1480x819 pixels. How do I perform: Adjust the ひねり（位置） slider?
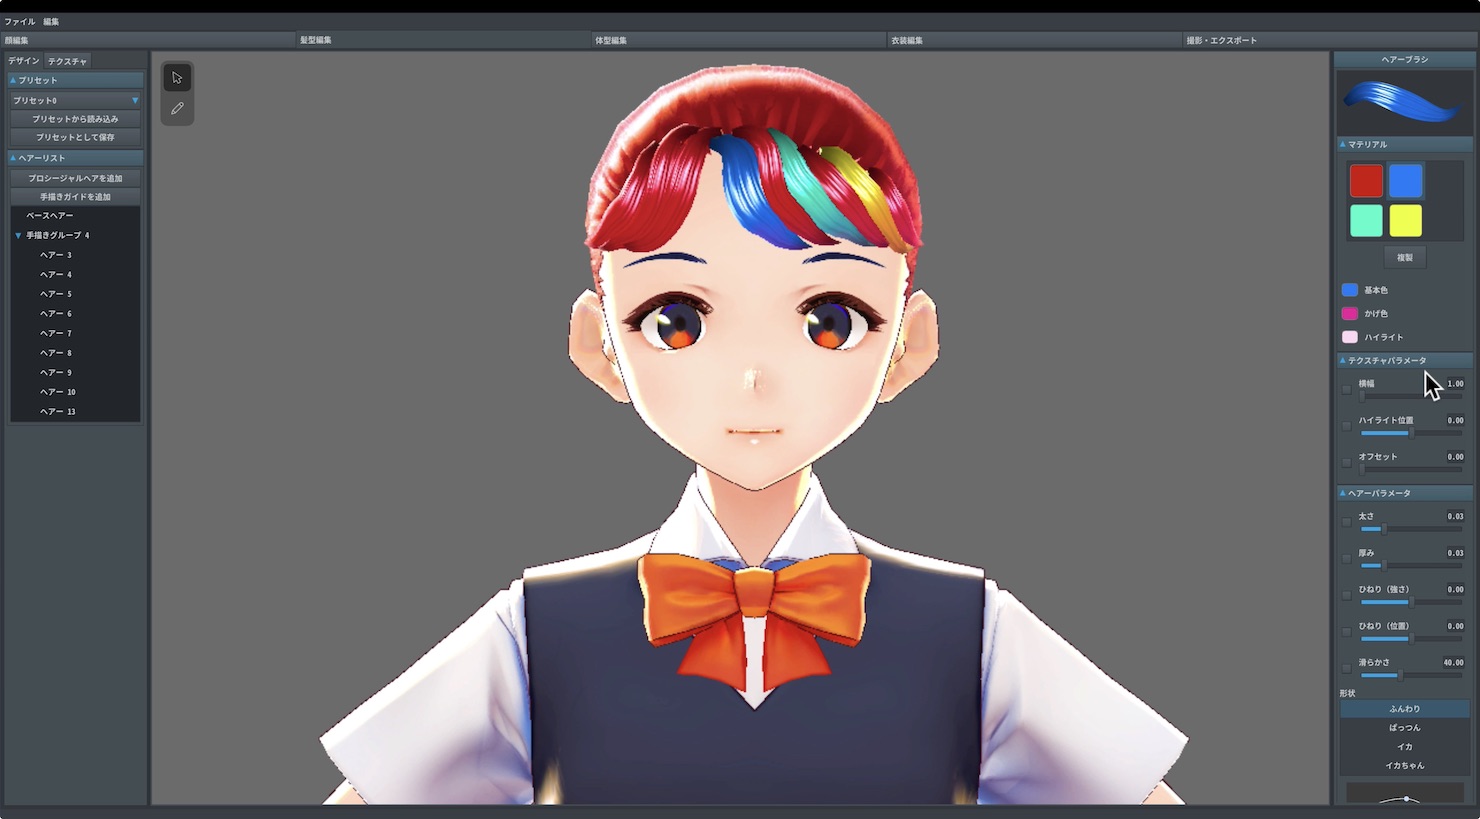point(1411,638)
